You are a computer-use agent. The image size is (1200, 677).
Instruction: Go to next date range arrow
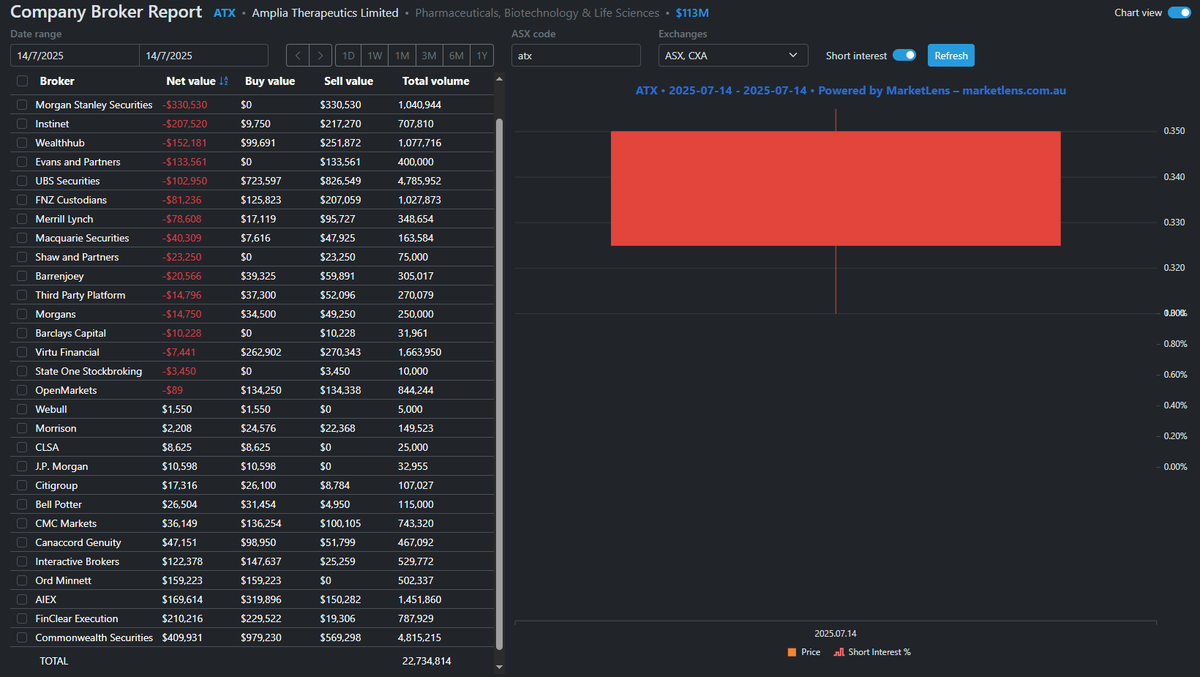click(320, 56)
